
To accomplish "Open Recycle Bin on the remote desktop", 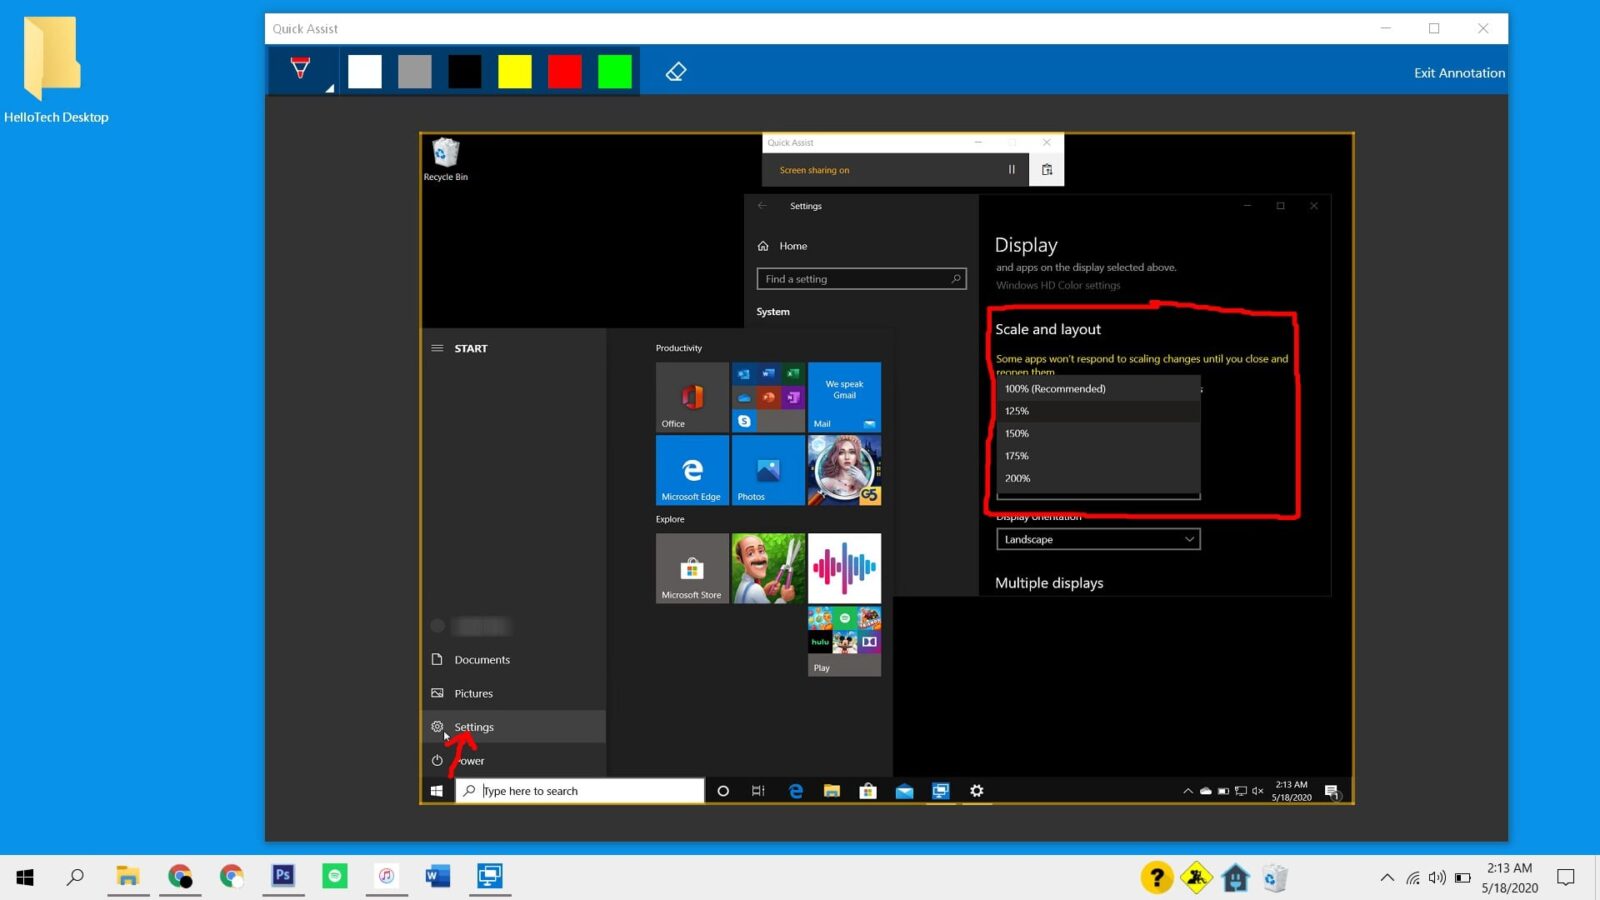I will 445,155.
